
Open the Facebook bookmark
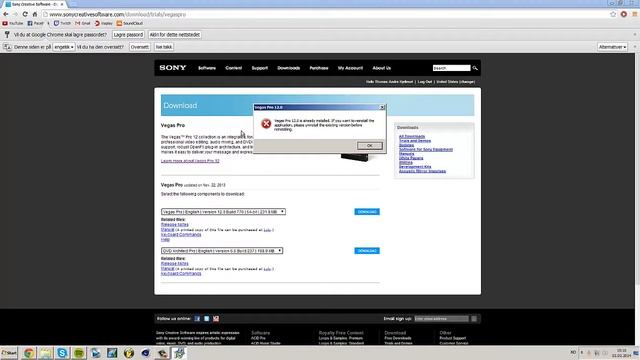[x=36, y=24]
